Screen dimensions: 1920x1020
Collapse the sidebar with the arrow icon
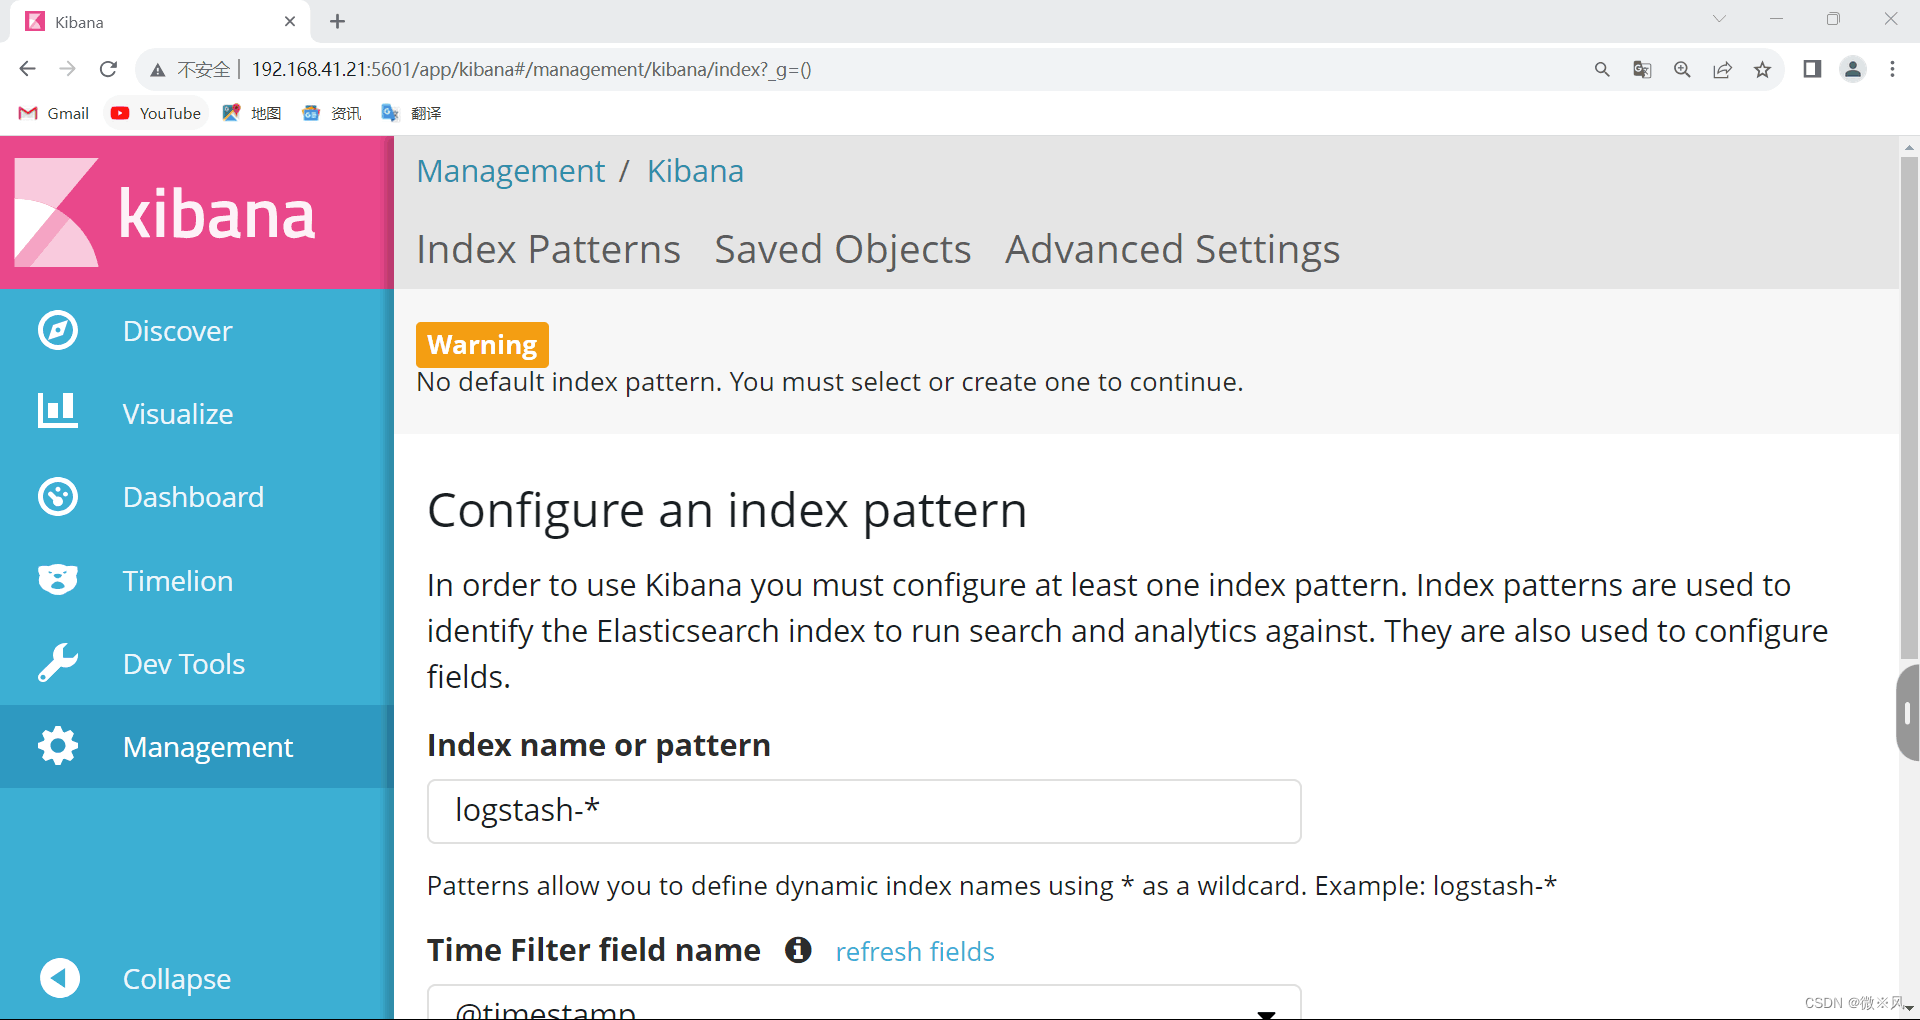pyautogui.click(x=59, y=978)
